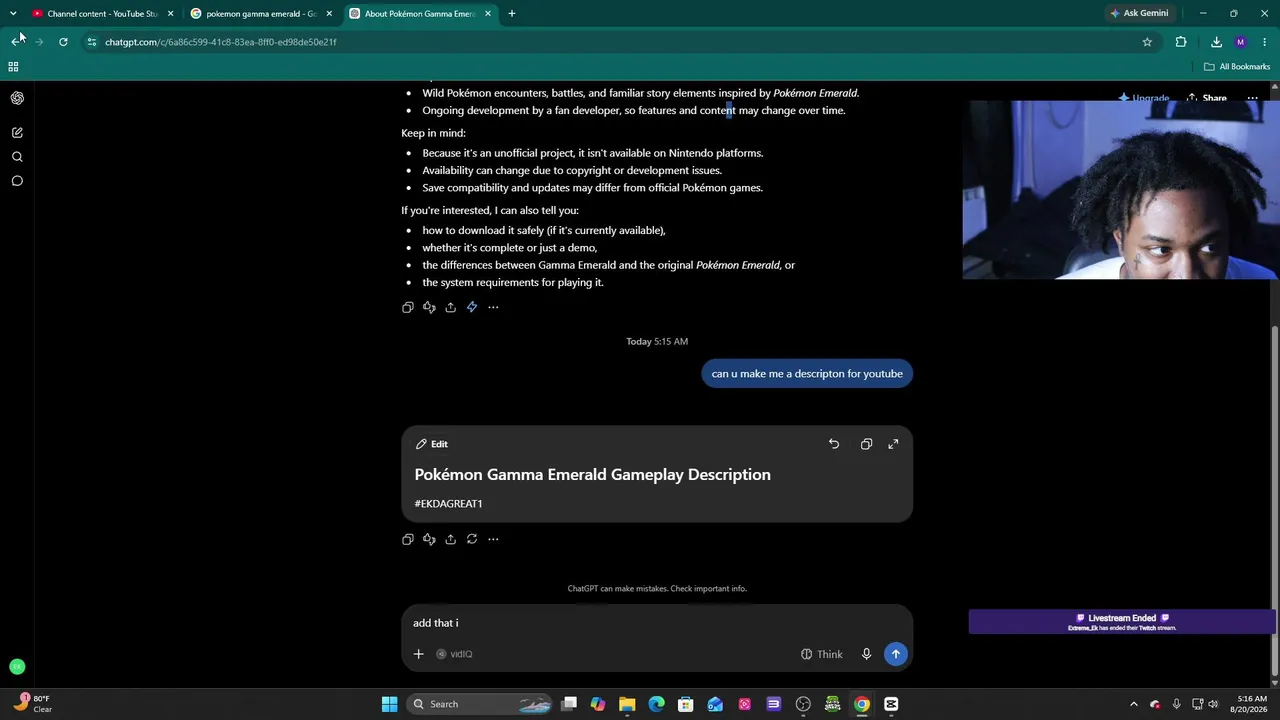Copy the description card contents
1280x720 pixels.
click(x=866, y=444)
